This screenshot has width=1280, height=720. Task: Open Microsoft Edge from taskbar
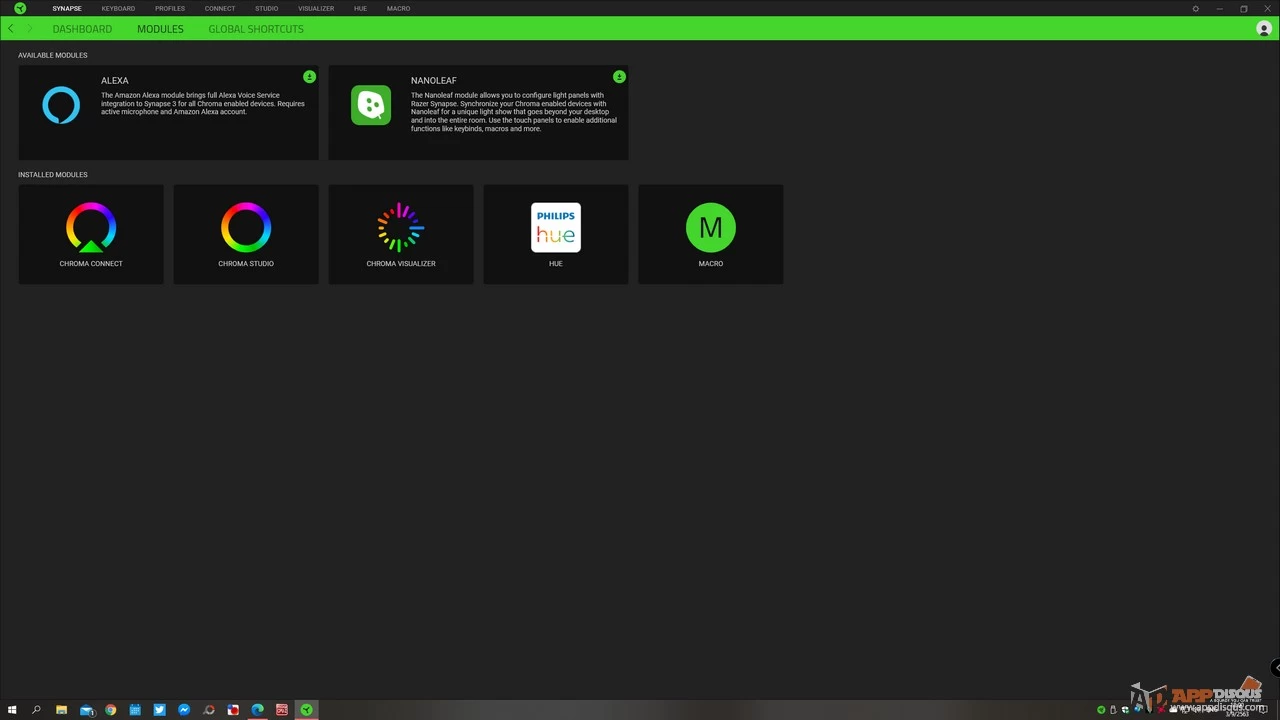[257, 710]
